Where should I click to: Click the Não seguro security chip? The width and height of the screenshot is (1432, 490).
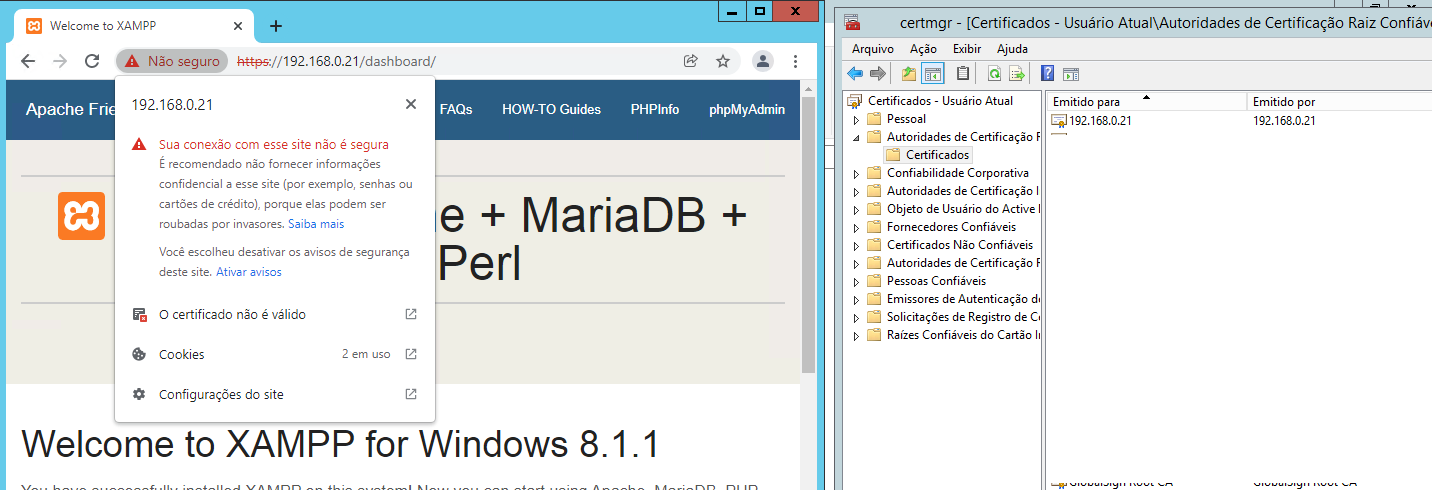coord(172,61)
